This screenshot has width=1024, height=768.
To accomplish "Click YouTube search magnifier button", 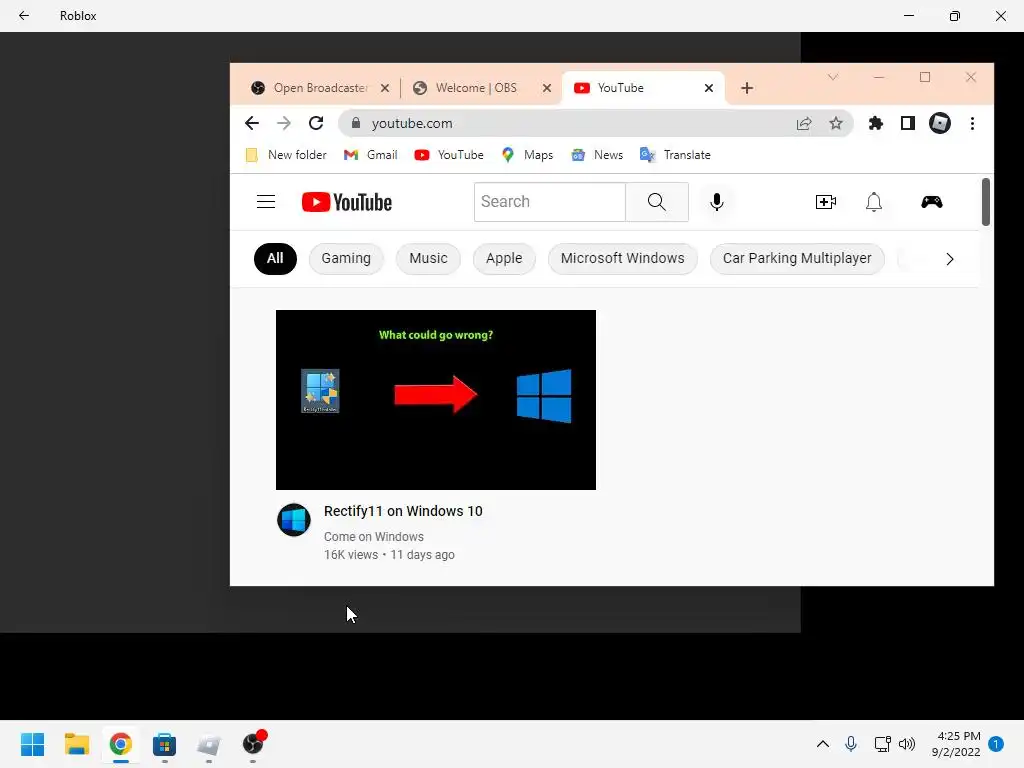I will tap(657, 202).
